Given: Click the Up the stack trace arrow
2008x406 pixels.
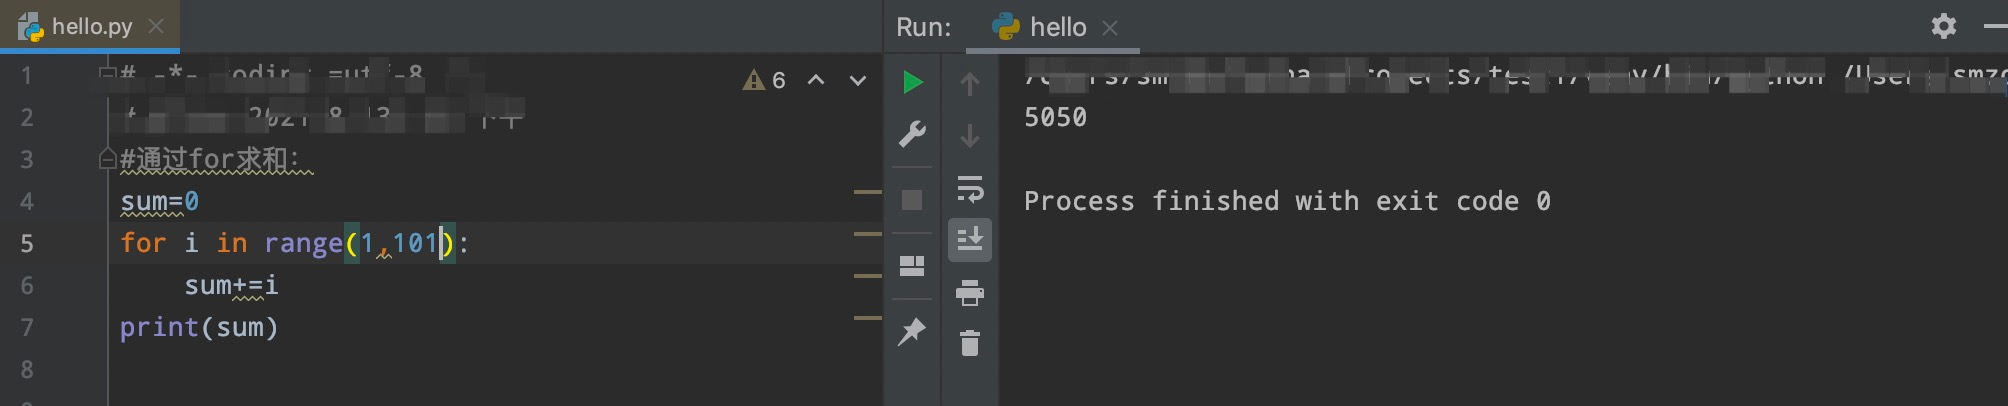Looking at the screenshot, I should coord(969,84).
